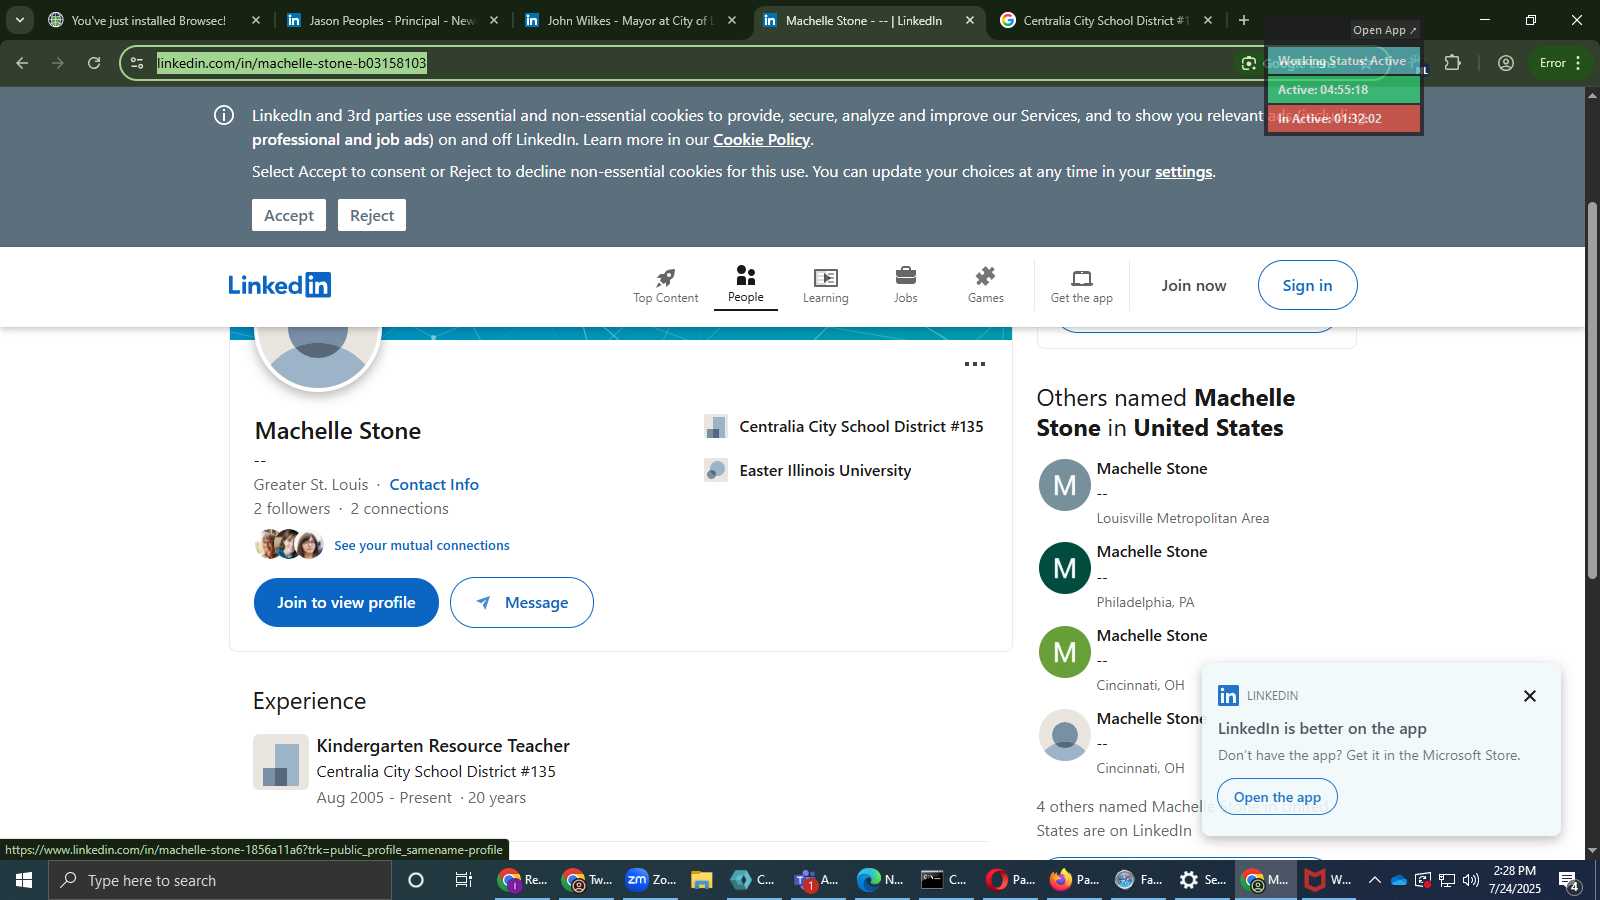Open the Chrome profile avatar icon
This screenshot has width=1600, height=900.
[1505, 63]
